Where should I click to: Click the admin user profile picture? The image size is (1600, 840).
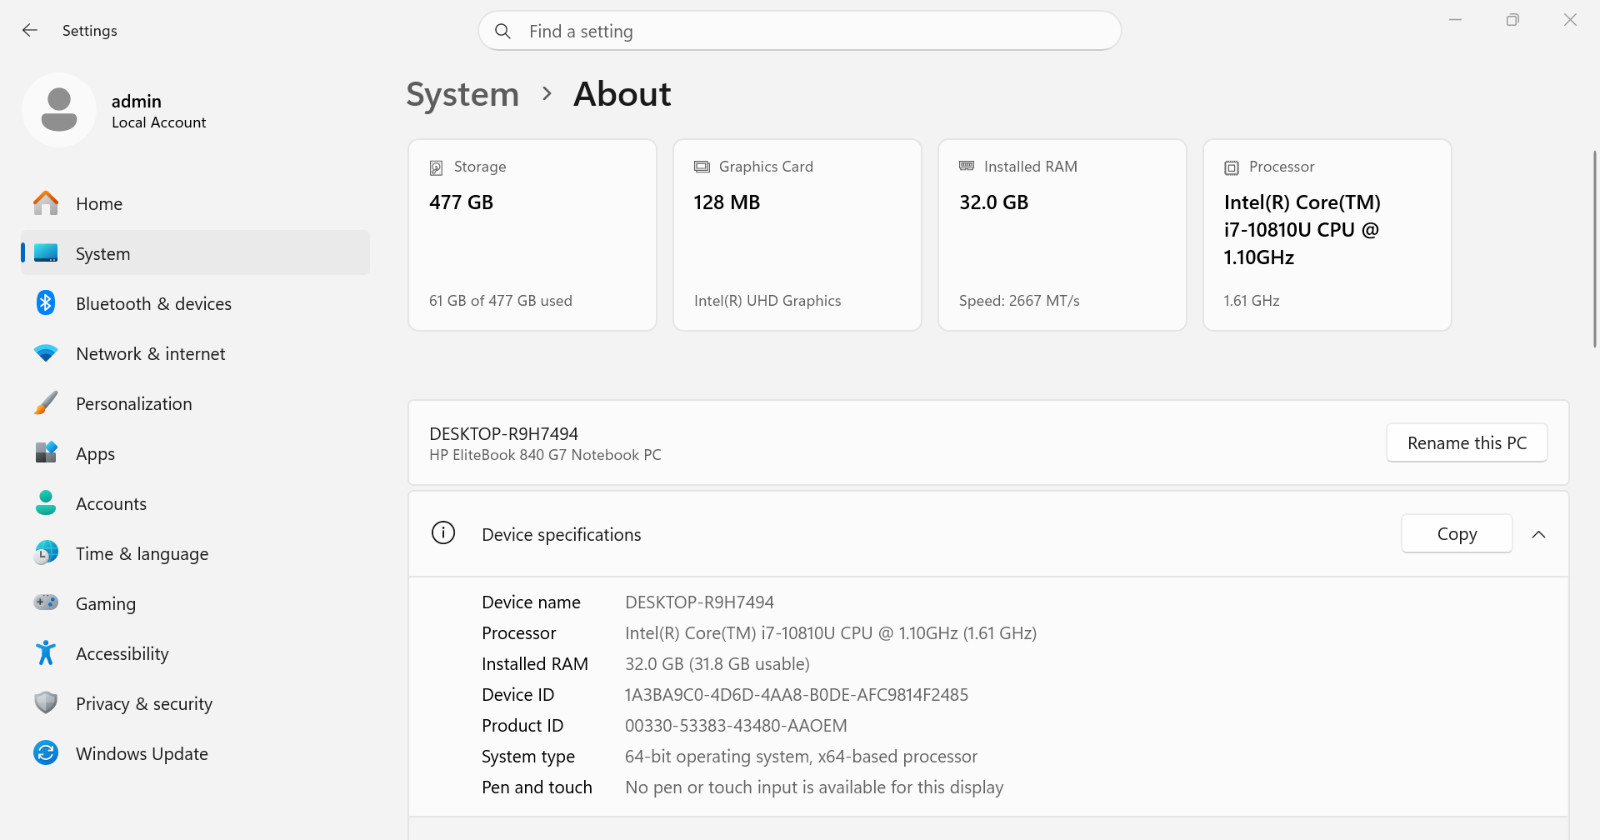59,110
